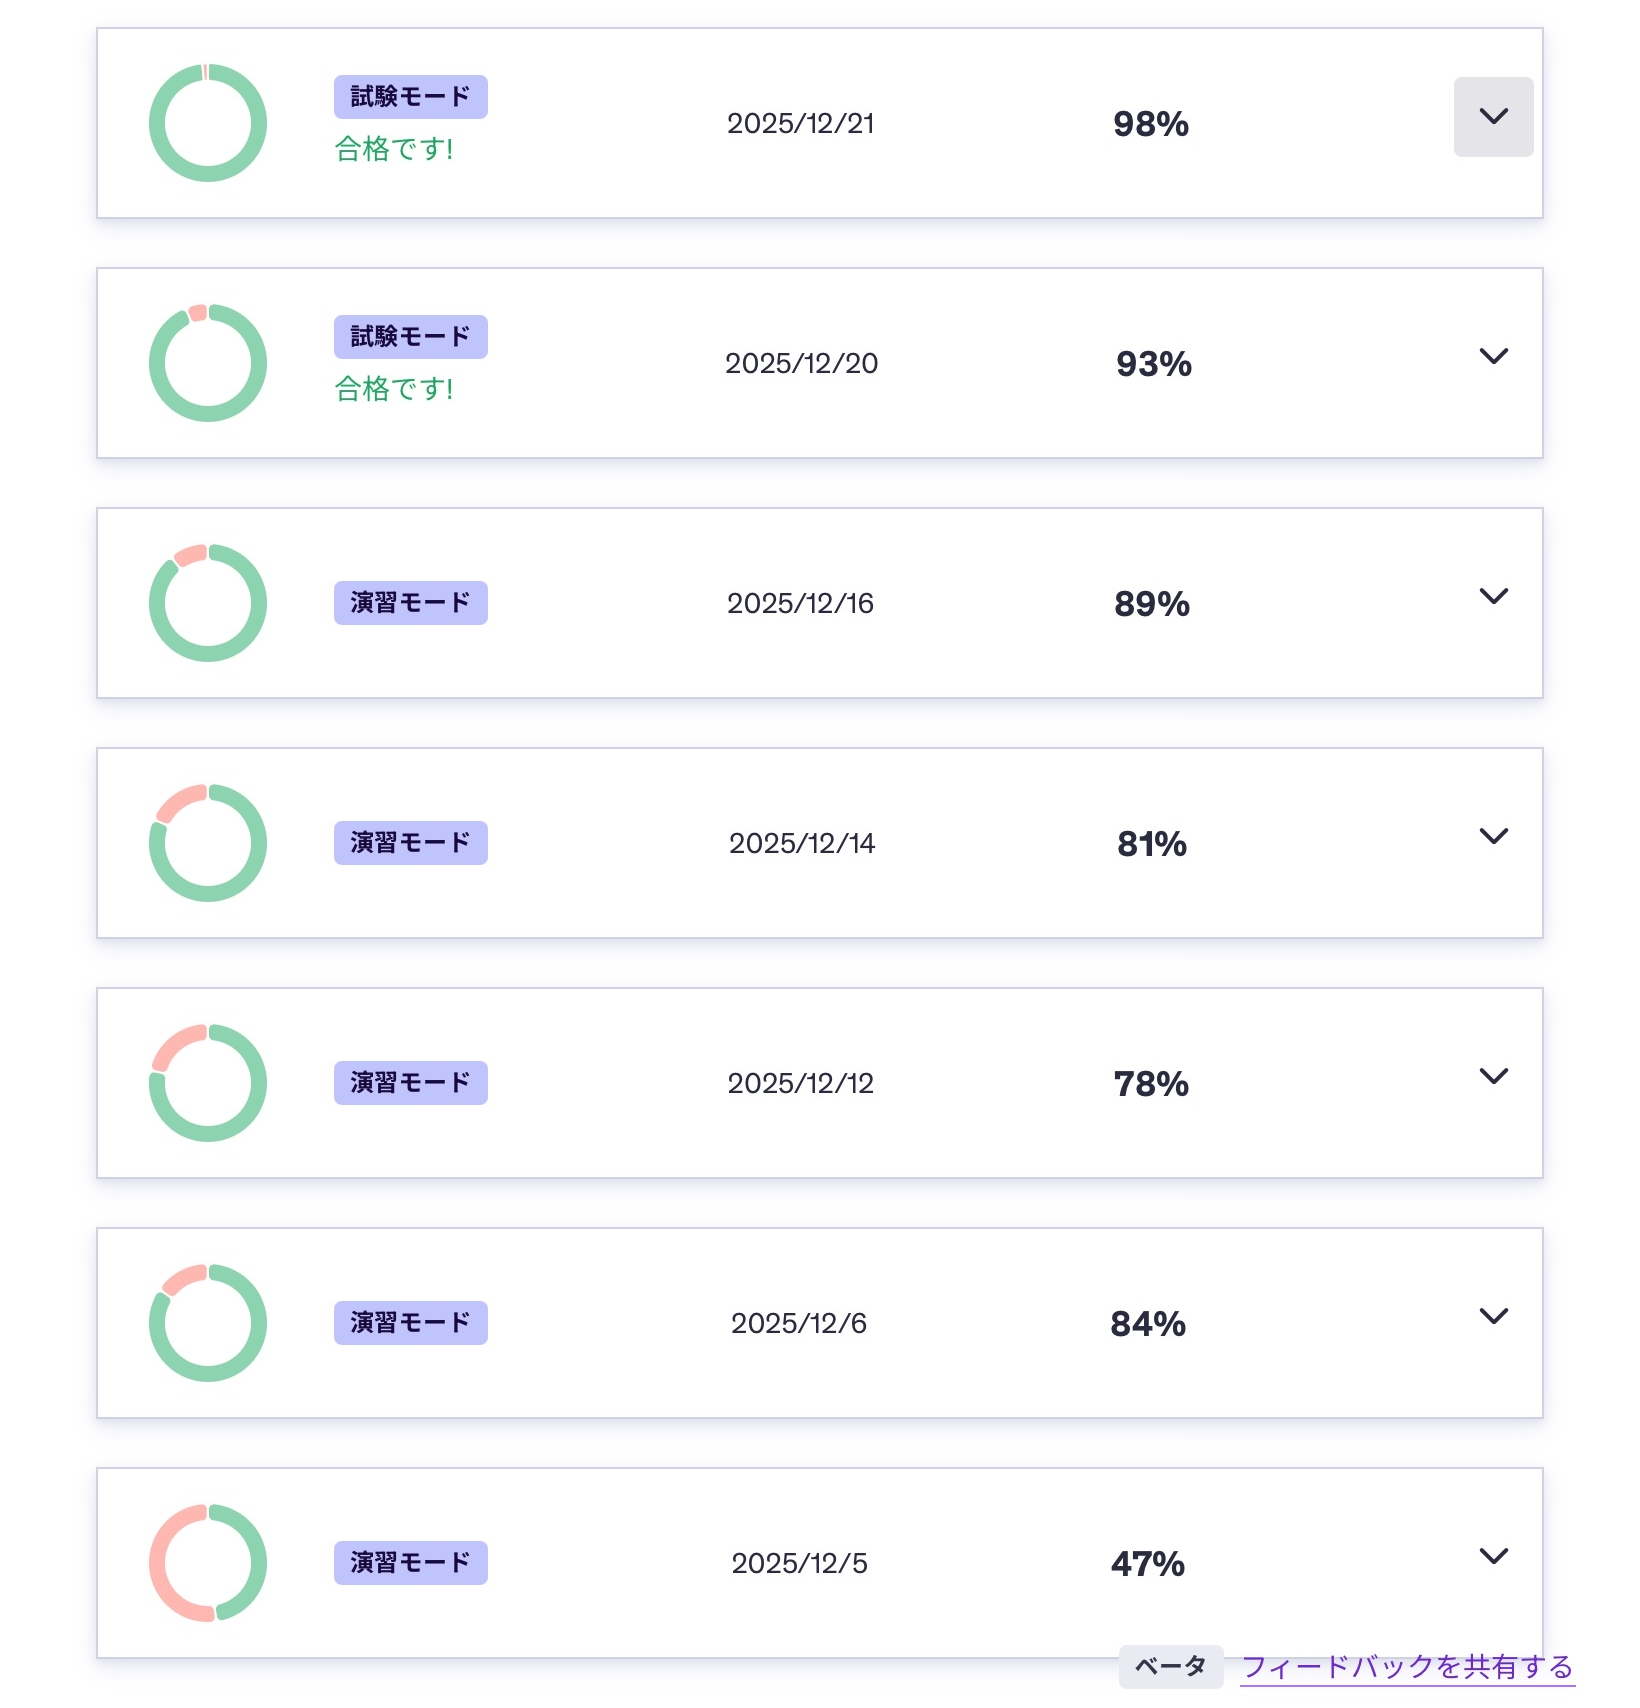This screenshot has height=1708, width=1640.
Task: Expand the 2025/12/16 attempt details
Action: click(x=1493, y=597)
